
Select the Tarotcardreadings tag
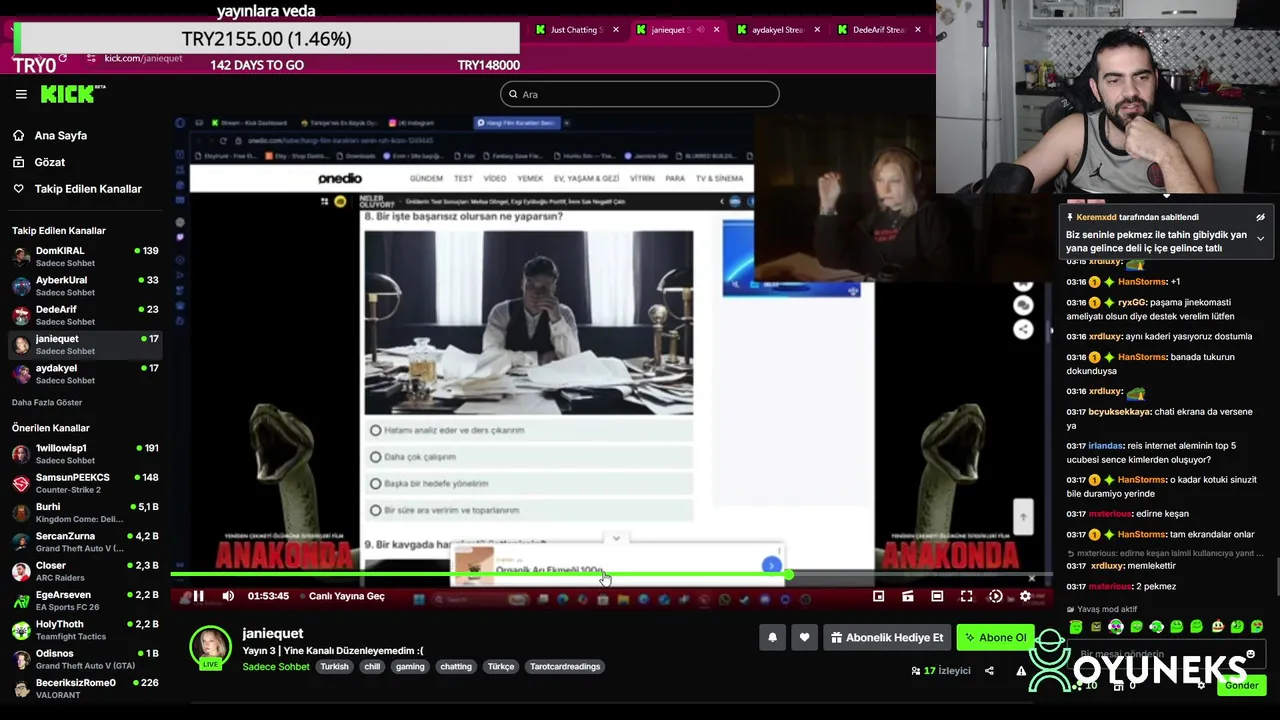(565, 666)
